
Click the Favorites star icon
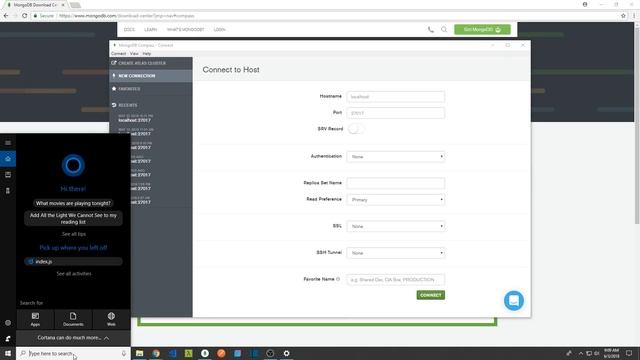[114, 89]
